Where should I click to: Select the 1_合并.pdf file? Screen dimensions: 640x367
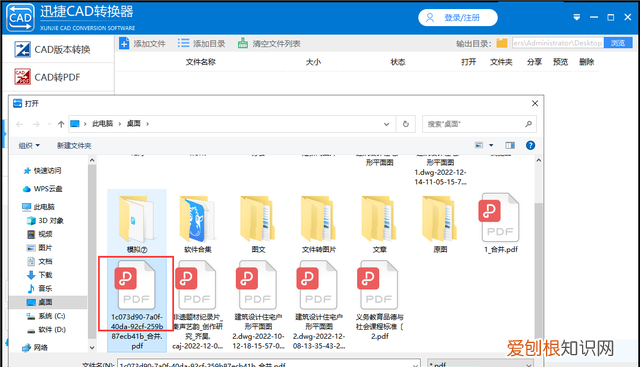click(x=501, y=223)
